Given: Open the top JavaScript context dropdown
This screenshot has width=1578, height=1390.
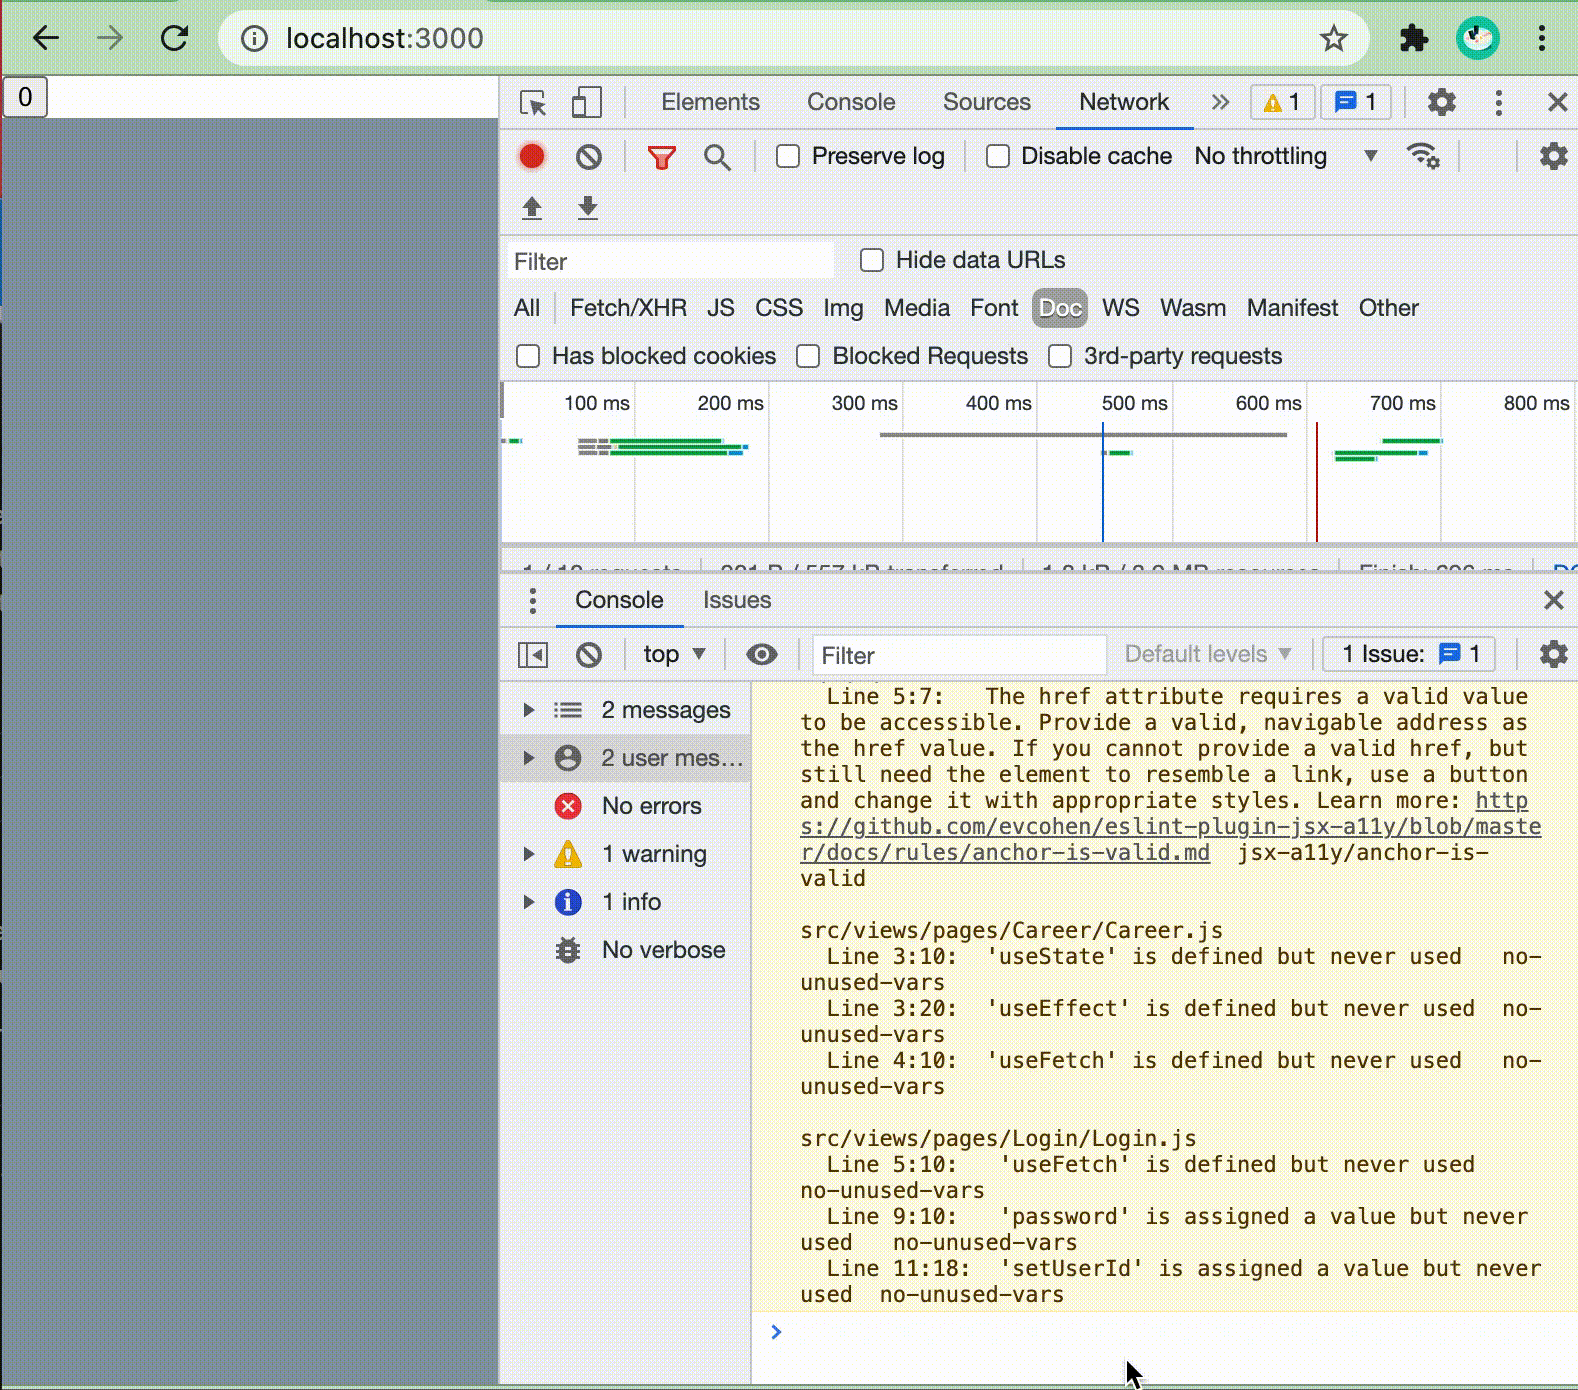Looking at the screenshot, I should [x=674, y=654].
